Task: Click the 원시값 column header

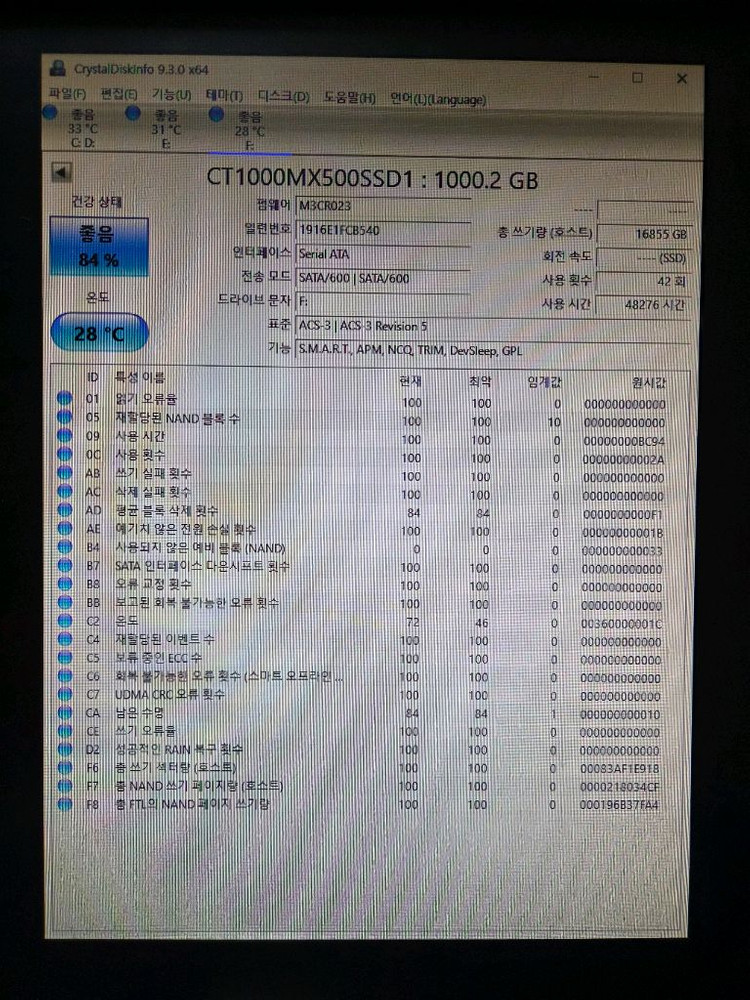Action: tap(649, 383)
